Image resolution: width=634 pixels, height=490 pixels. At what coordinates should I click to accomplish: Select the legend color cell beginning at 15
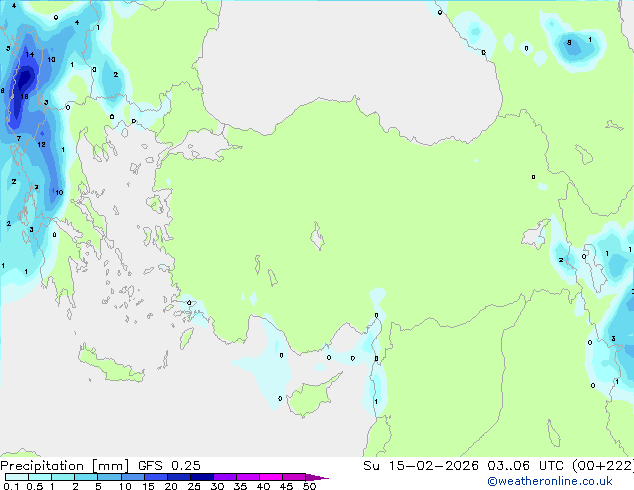pos(156,477)
